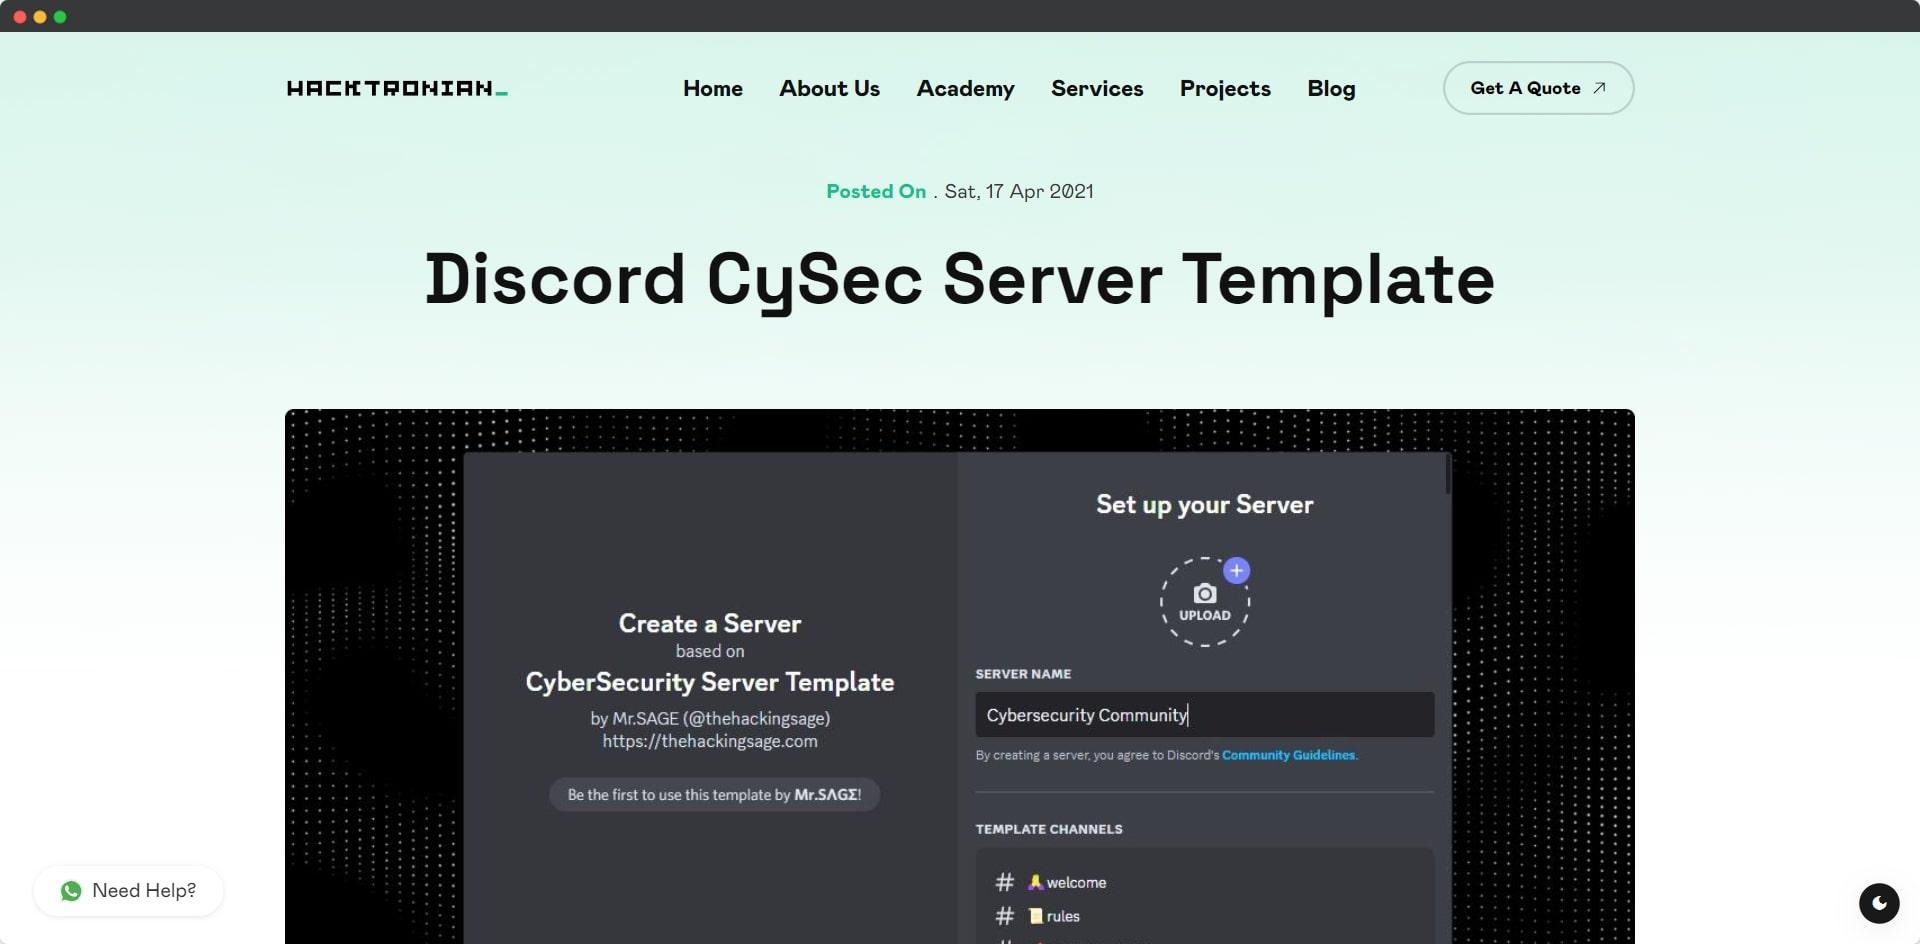The width and height of the screenshot is (1920, 944).
Task: Click the thehackingsage.com link
Action: pos(710,741)
